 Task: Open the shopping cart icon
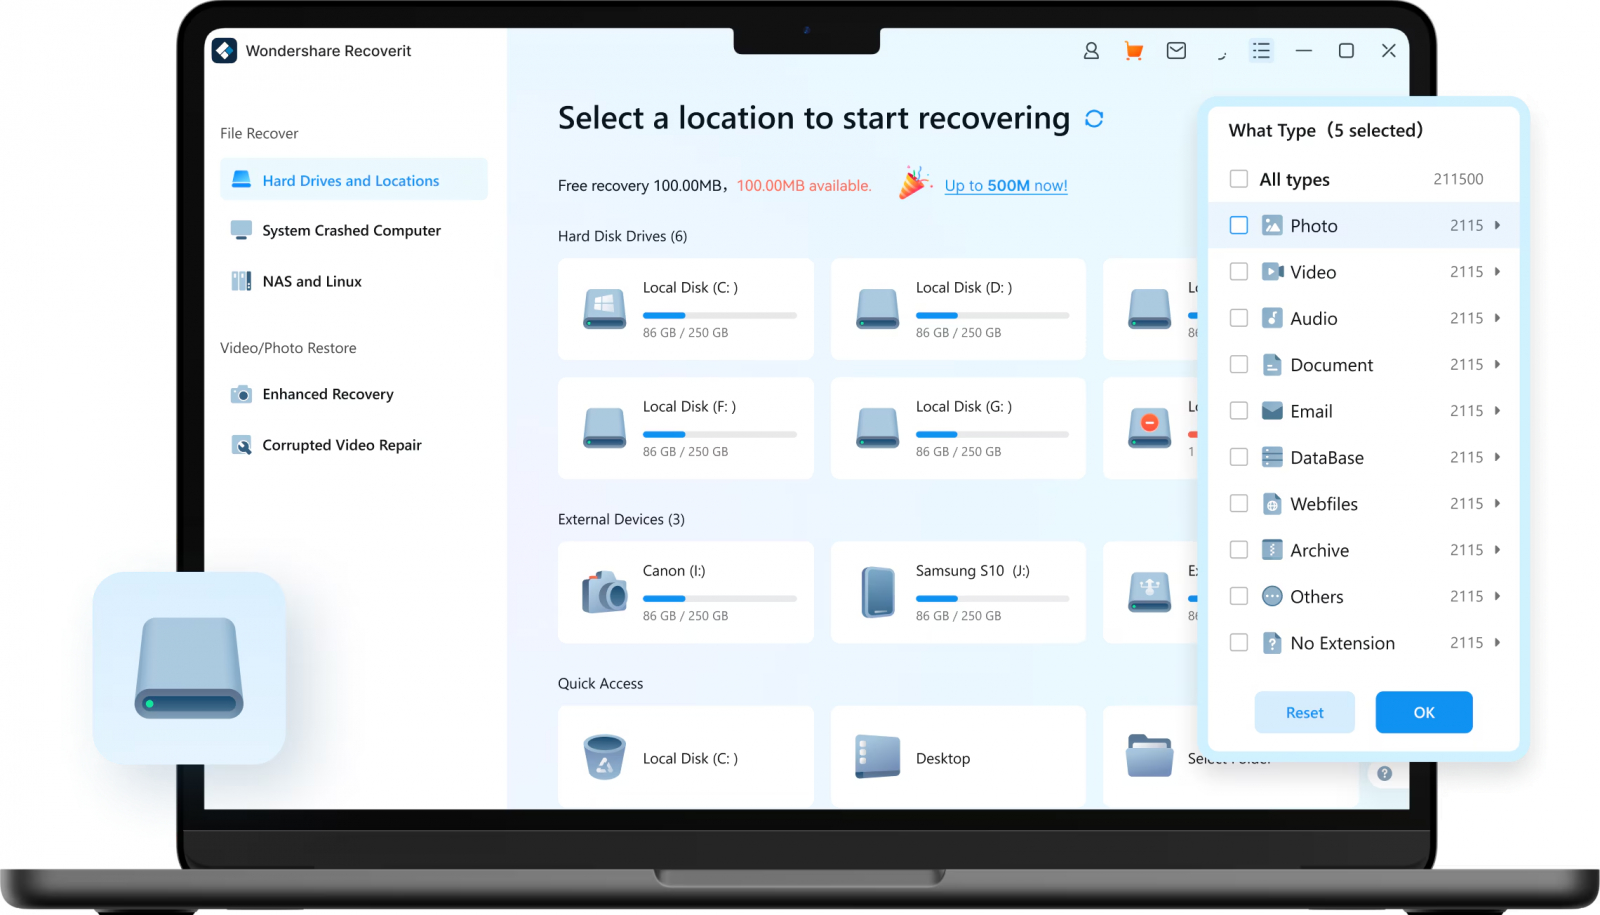pyautogui.click(x=1133, y=50)
